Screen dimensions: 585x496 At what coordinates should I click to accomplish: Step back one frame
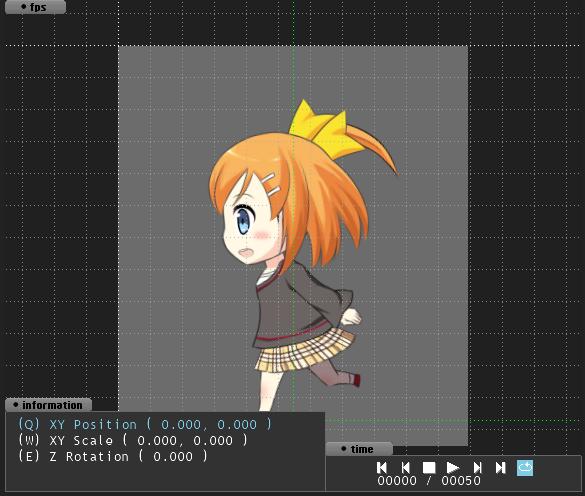pyautogui.click(x=406, y=468)
